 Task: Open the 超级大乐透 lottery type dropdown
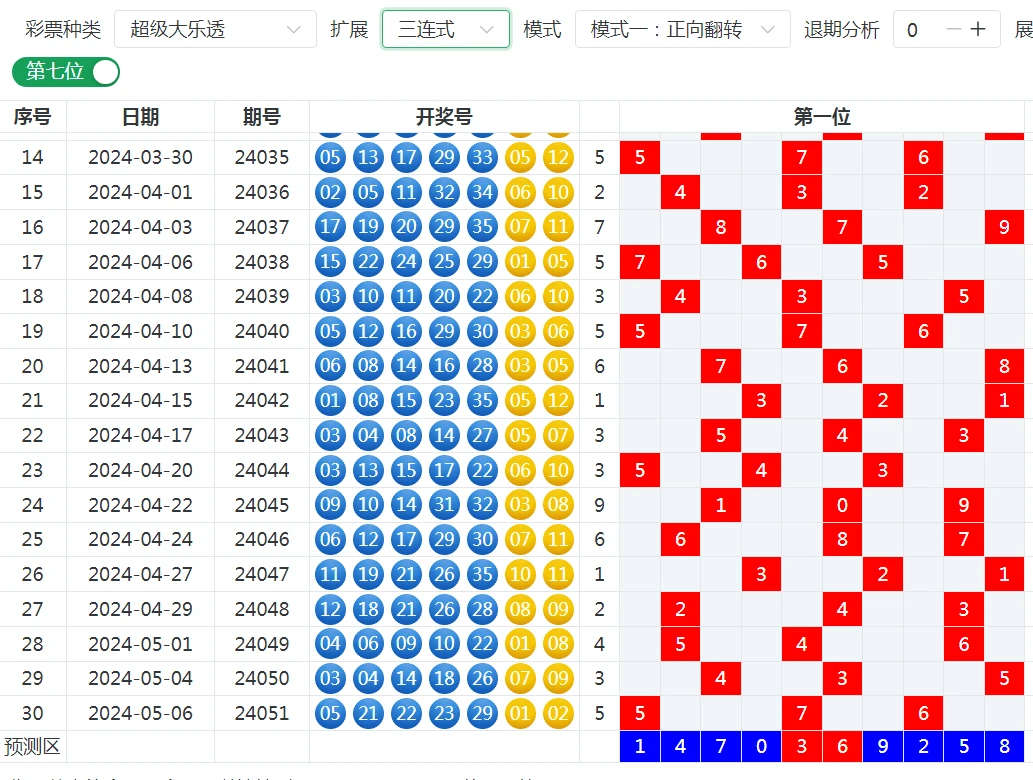[x=215, y=29]
